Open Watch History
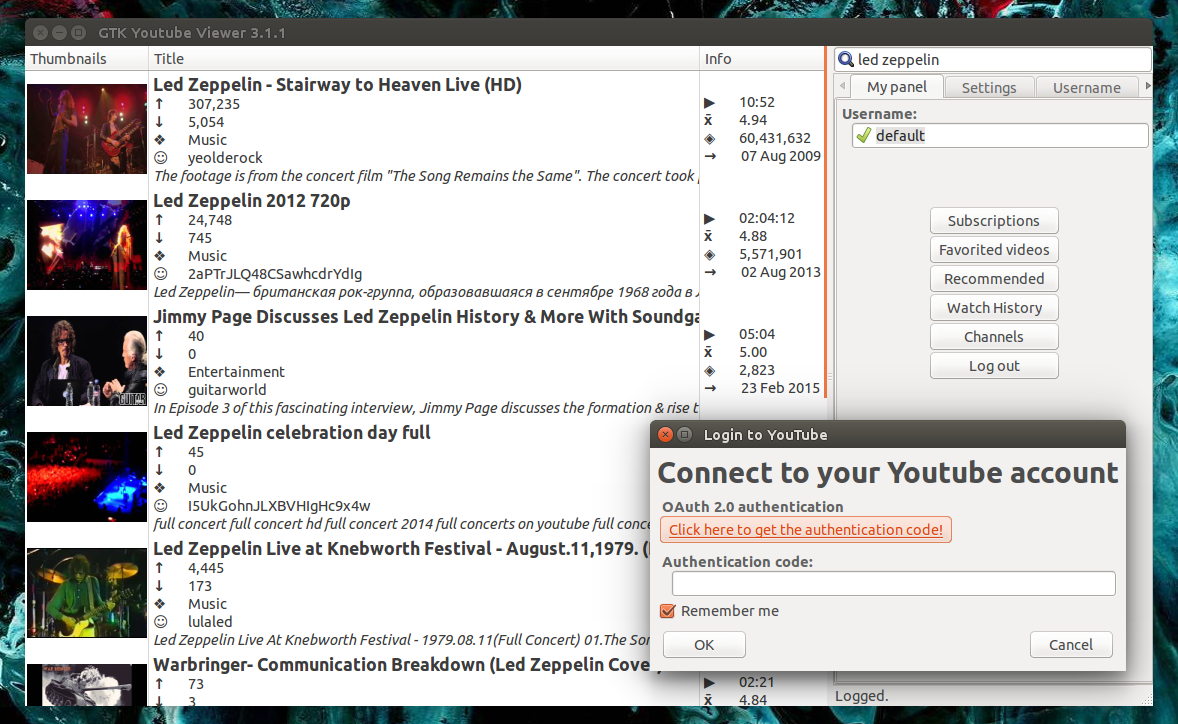 click(994, 308)
